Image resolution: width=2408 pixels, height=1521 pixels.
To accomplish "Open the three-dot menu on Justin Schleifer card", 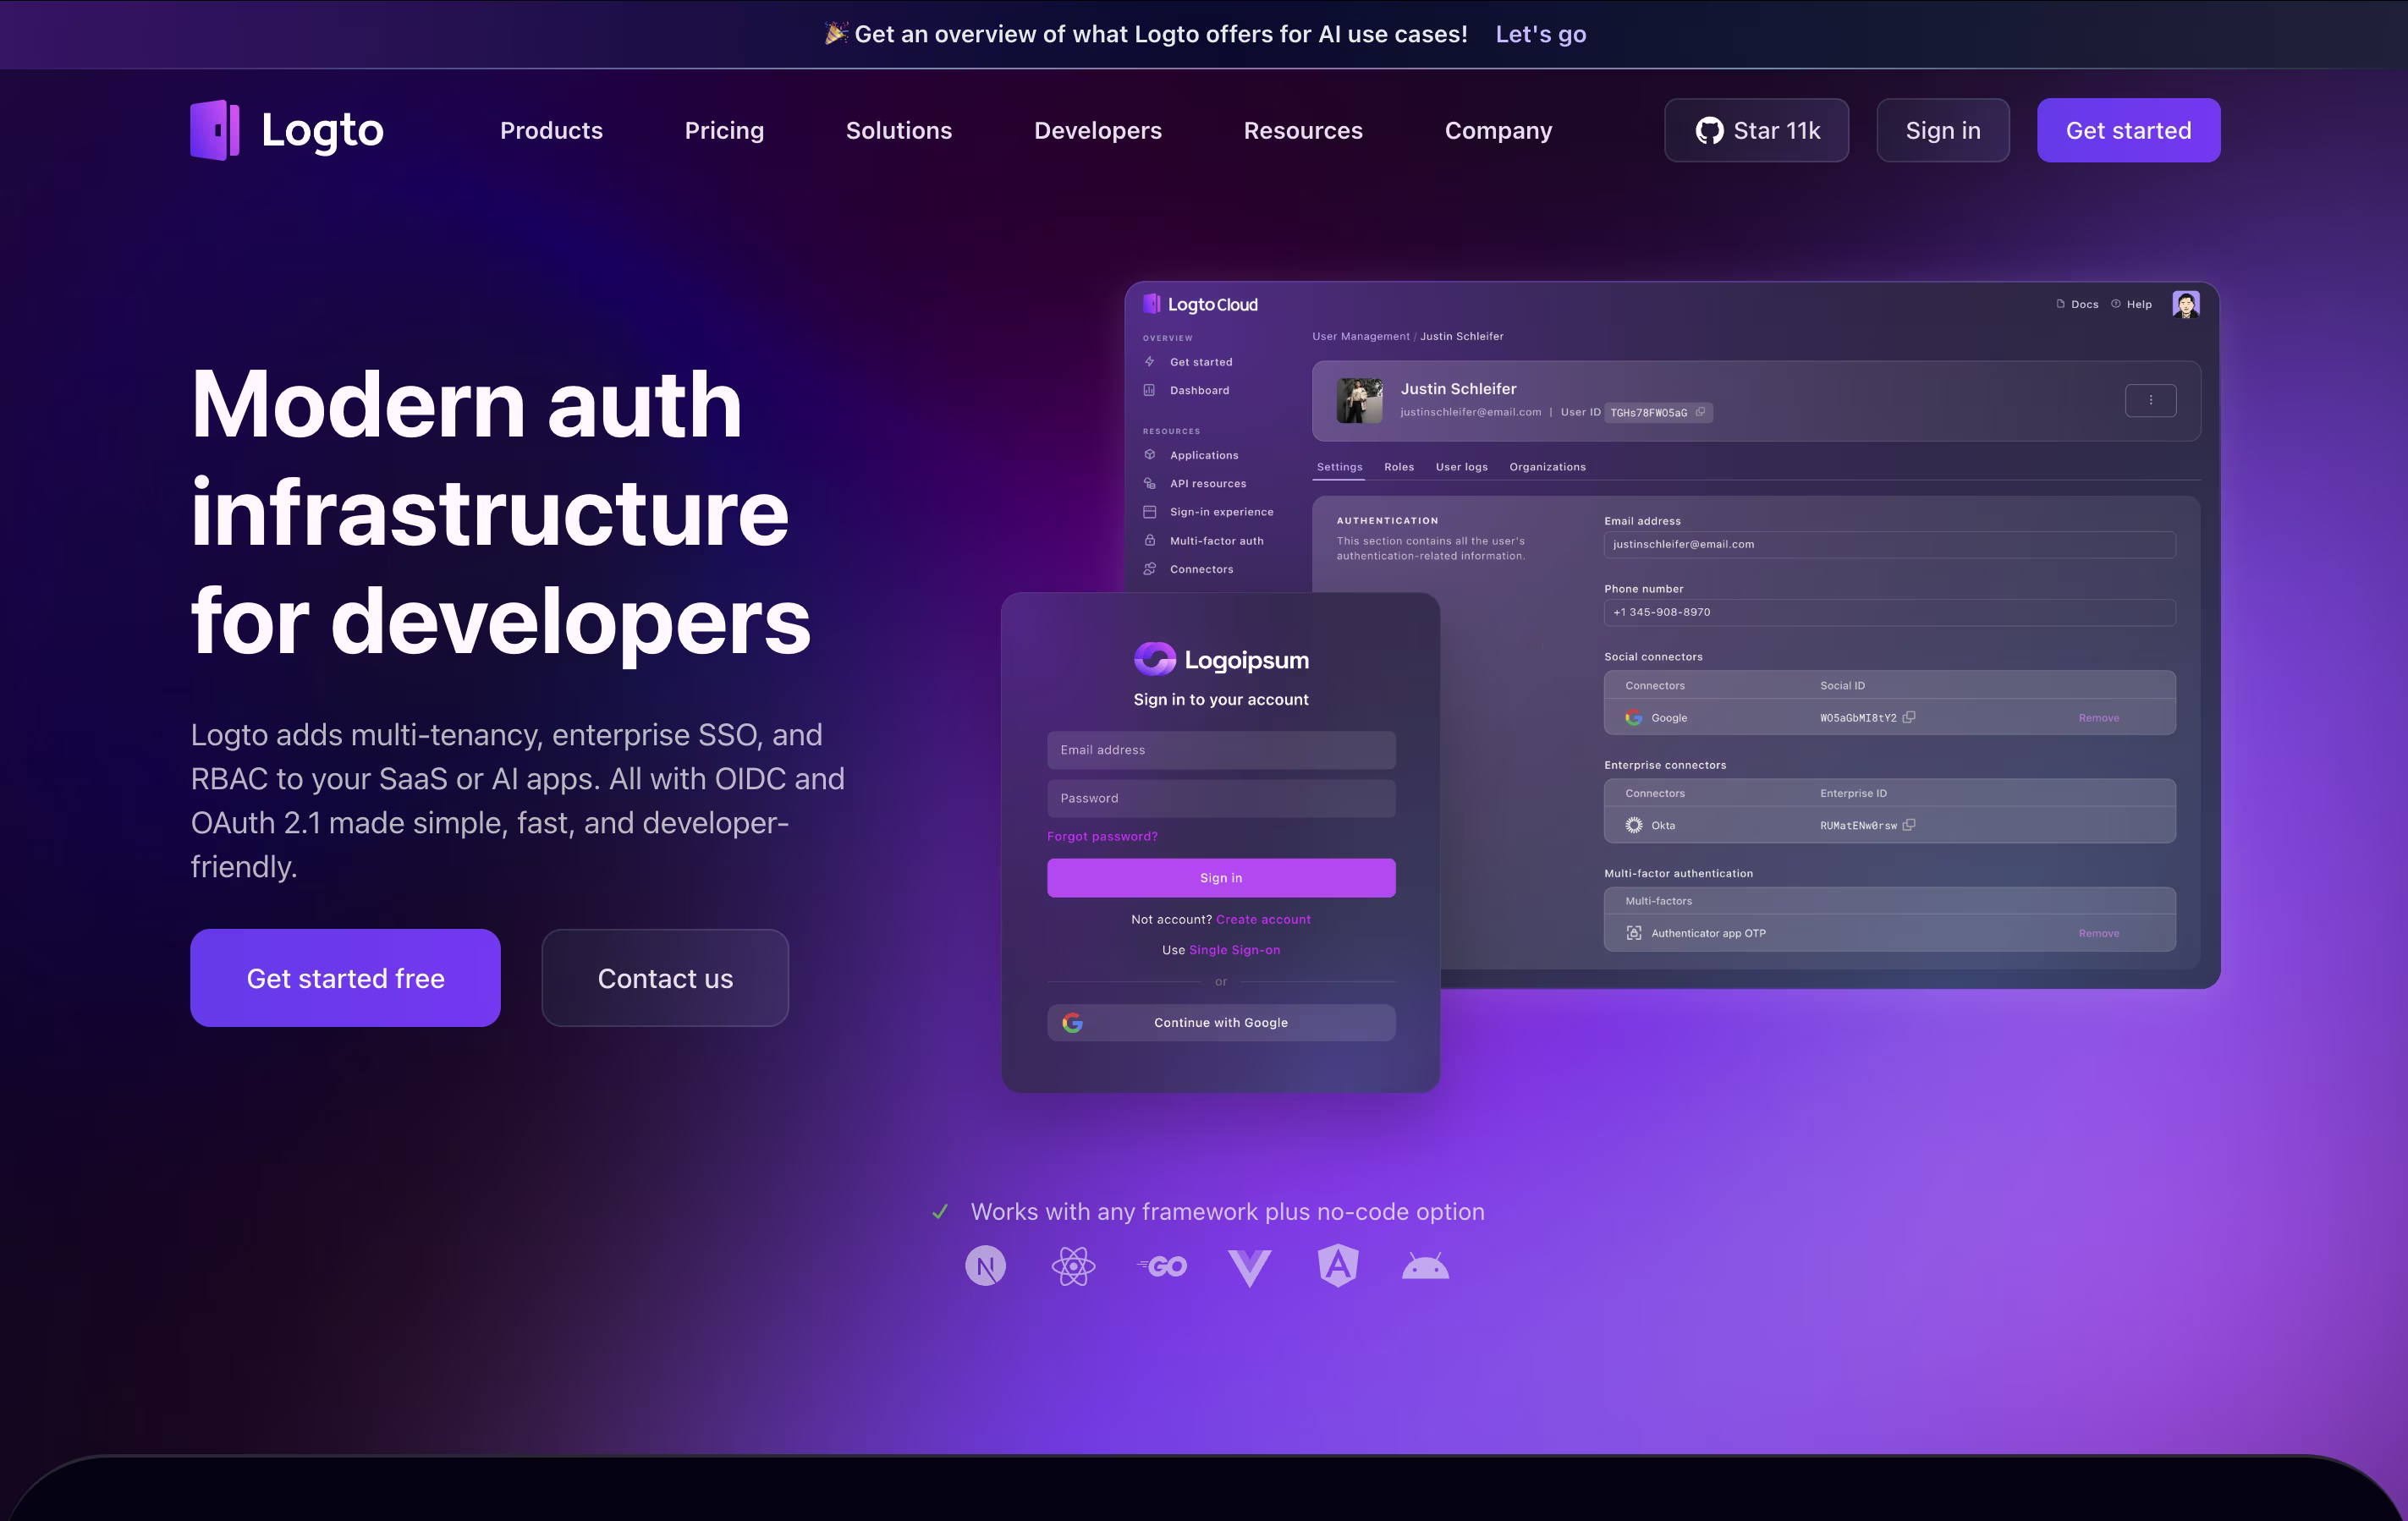I will pyautogui.click(x=2150, y=400).
